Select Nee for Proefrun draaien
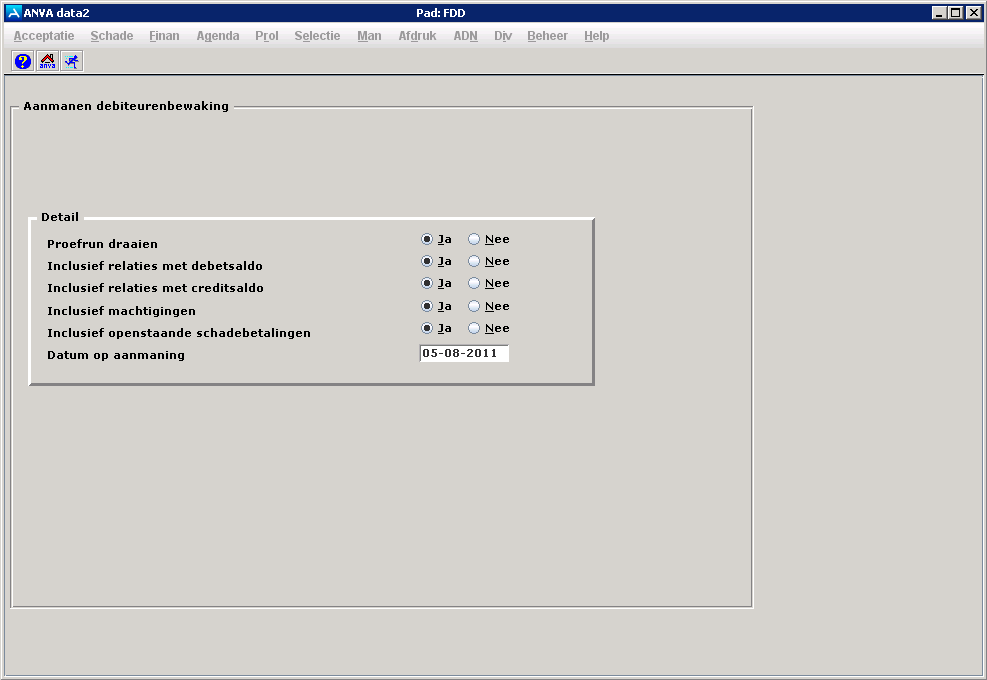 coord(474,239)
